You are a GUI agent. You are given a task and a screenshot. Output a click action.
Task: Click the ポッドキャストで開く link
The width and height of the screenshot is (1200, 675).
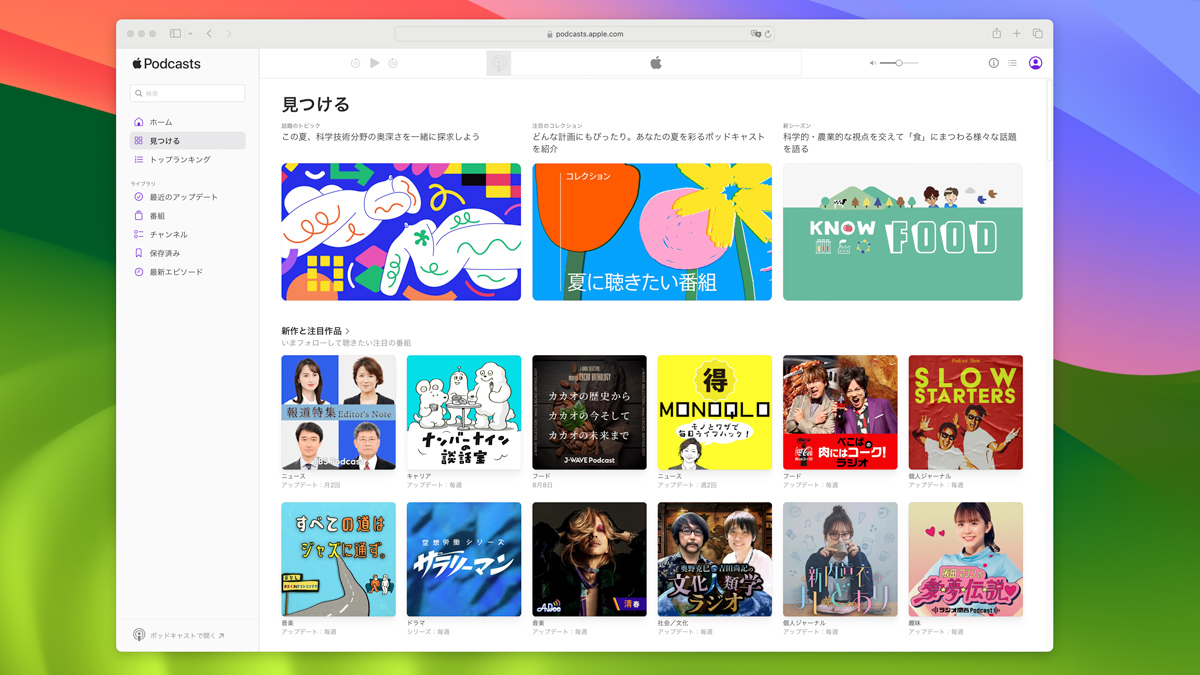pos(180,635)
